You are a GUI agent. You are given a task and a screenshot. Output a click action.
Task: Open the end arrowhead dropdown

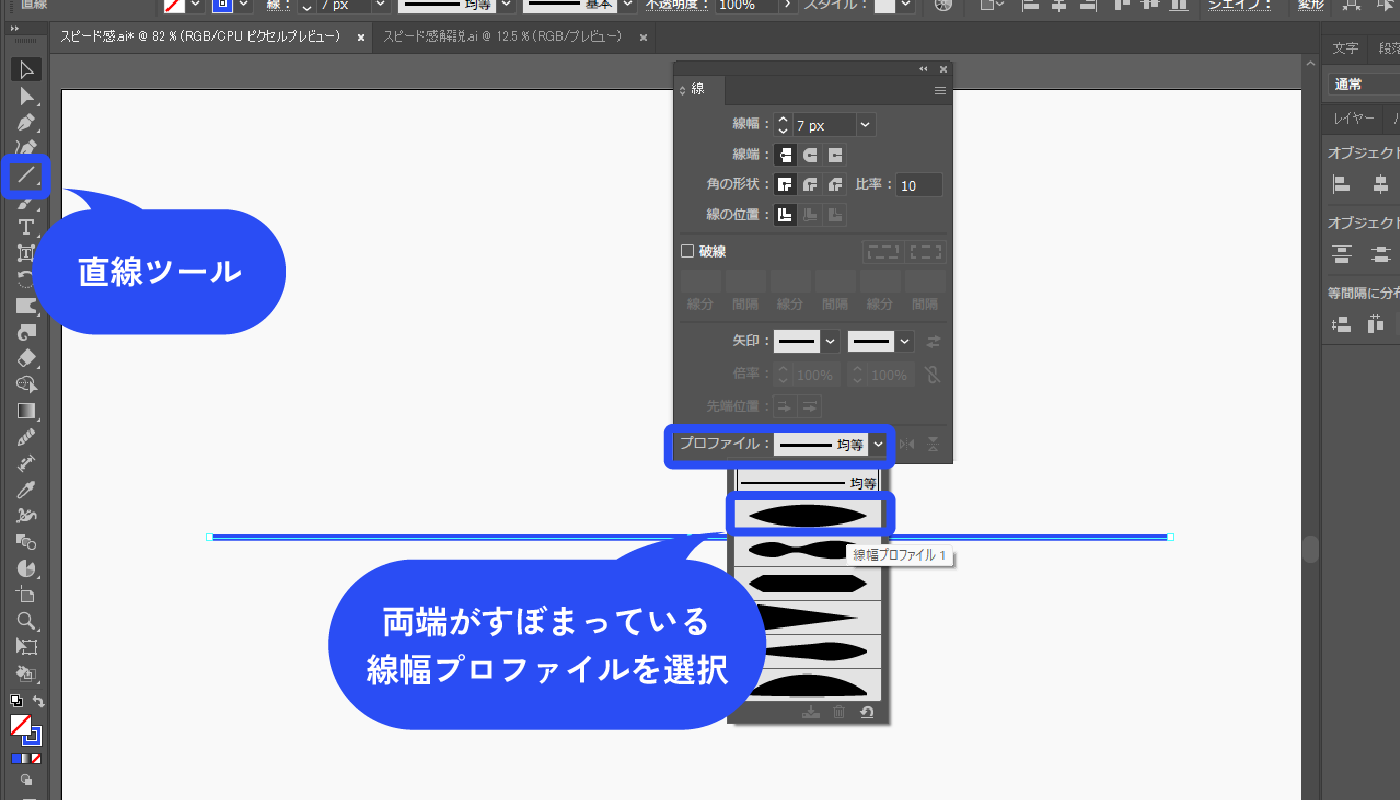905,341
